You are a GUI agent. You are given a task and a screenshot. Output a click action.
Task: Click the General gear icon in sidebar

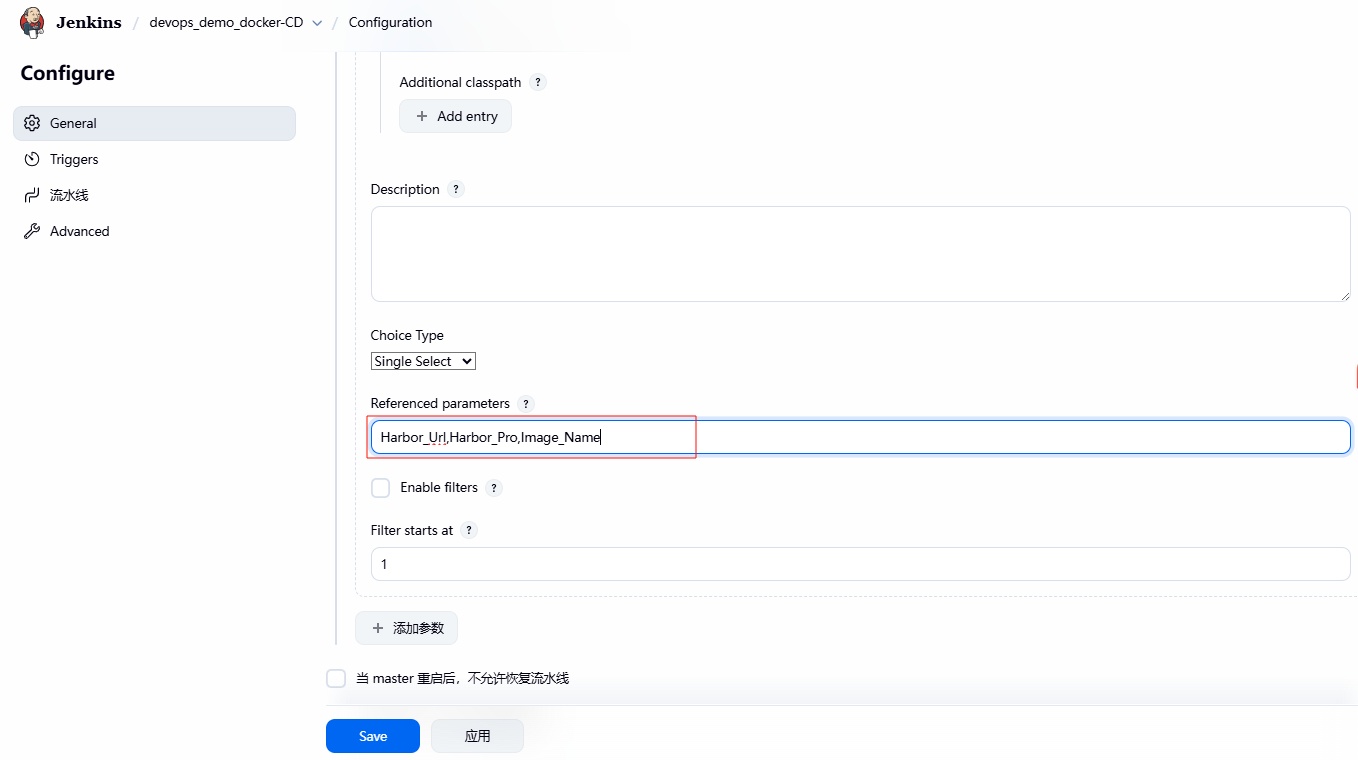32,123
